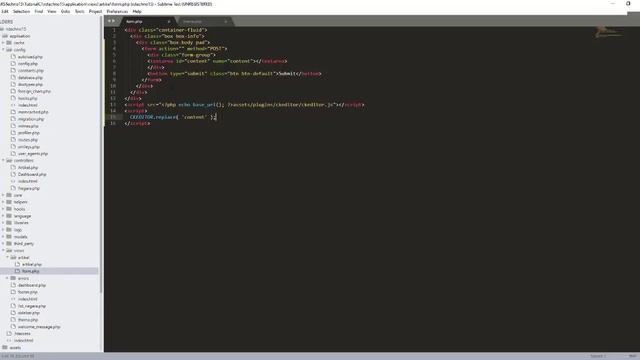The image size is (640, 360).
Task: Open the Help menu
Action: (137, 11)
